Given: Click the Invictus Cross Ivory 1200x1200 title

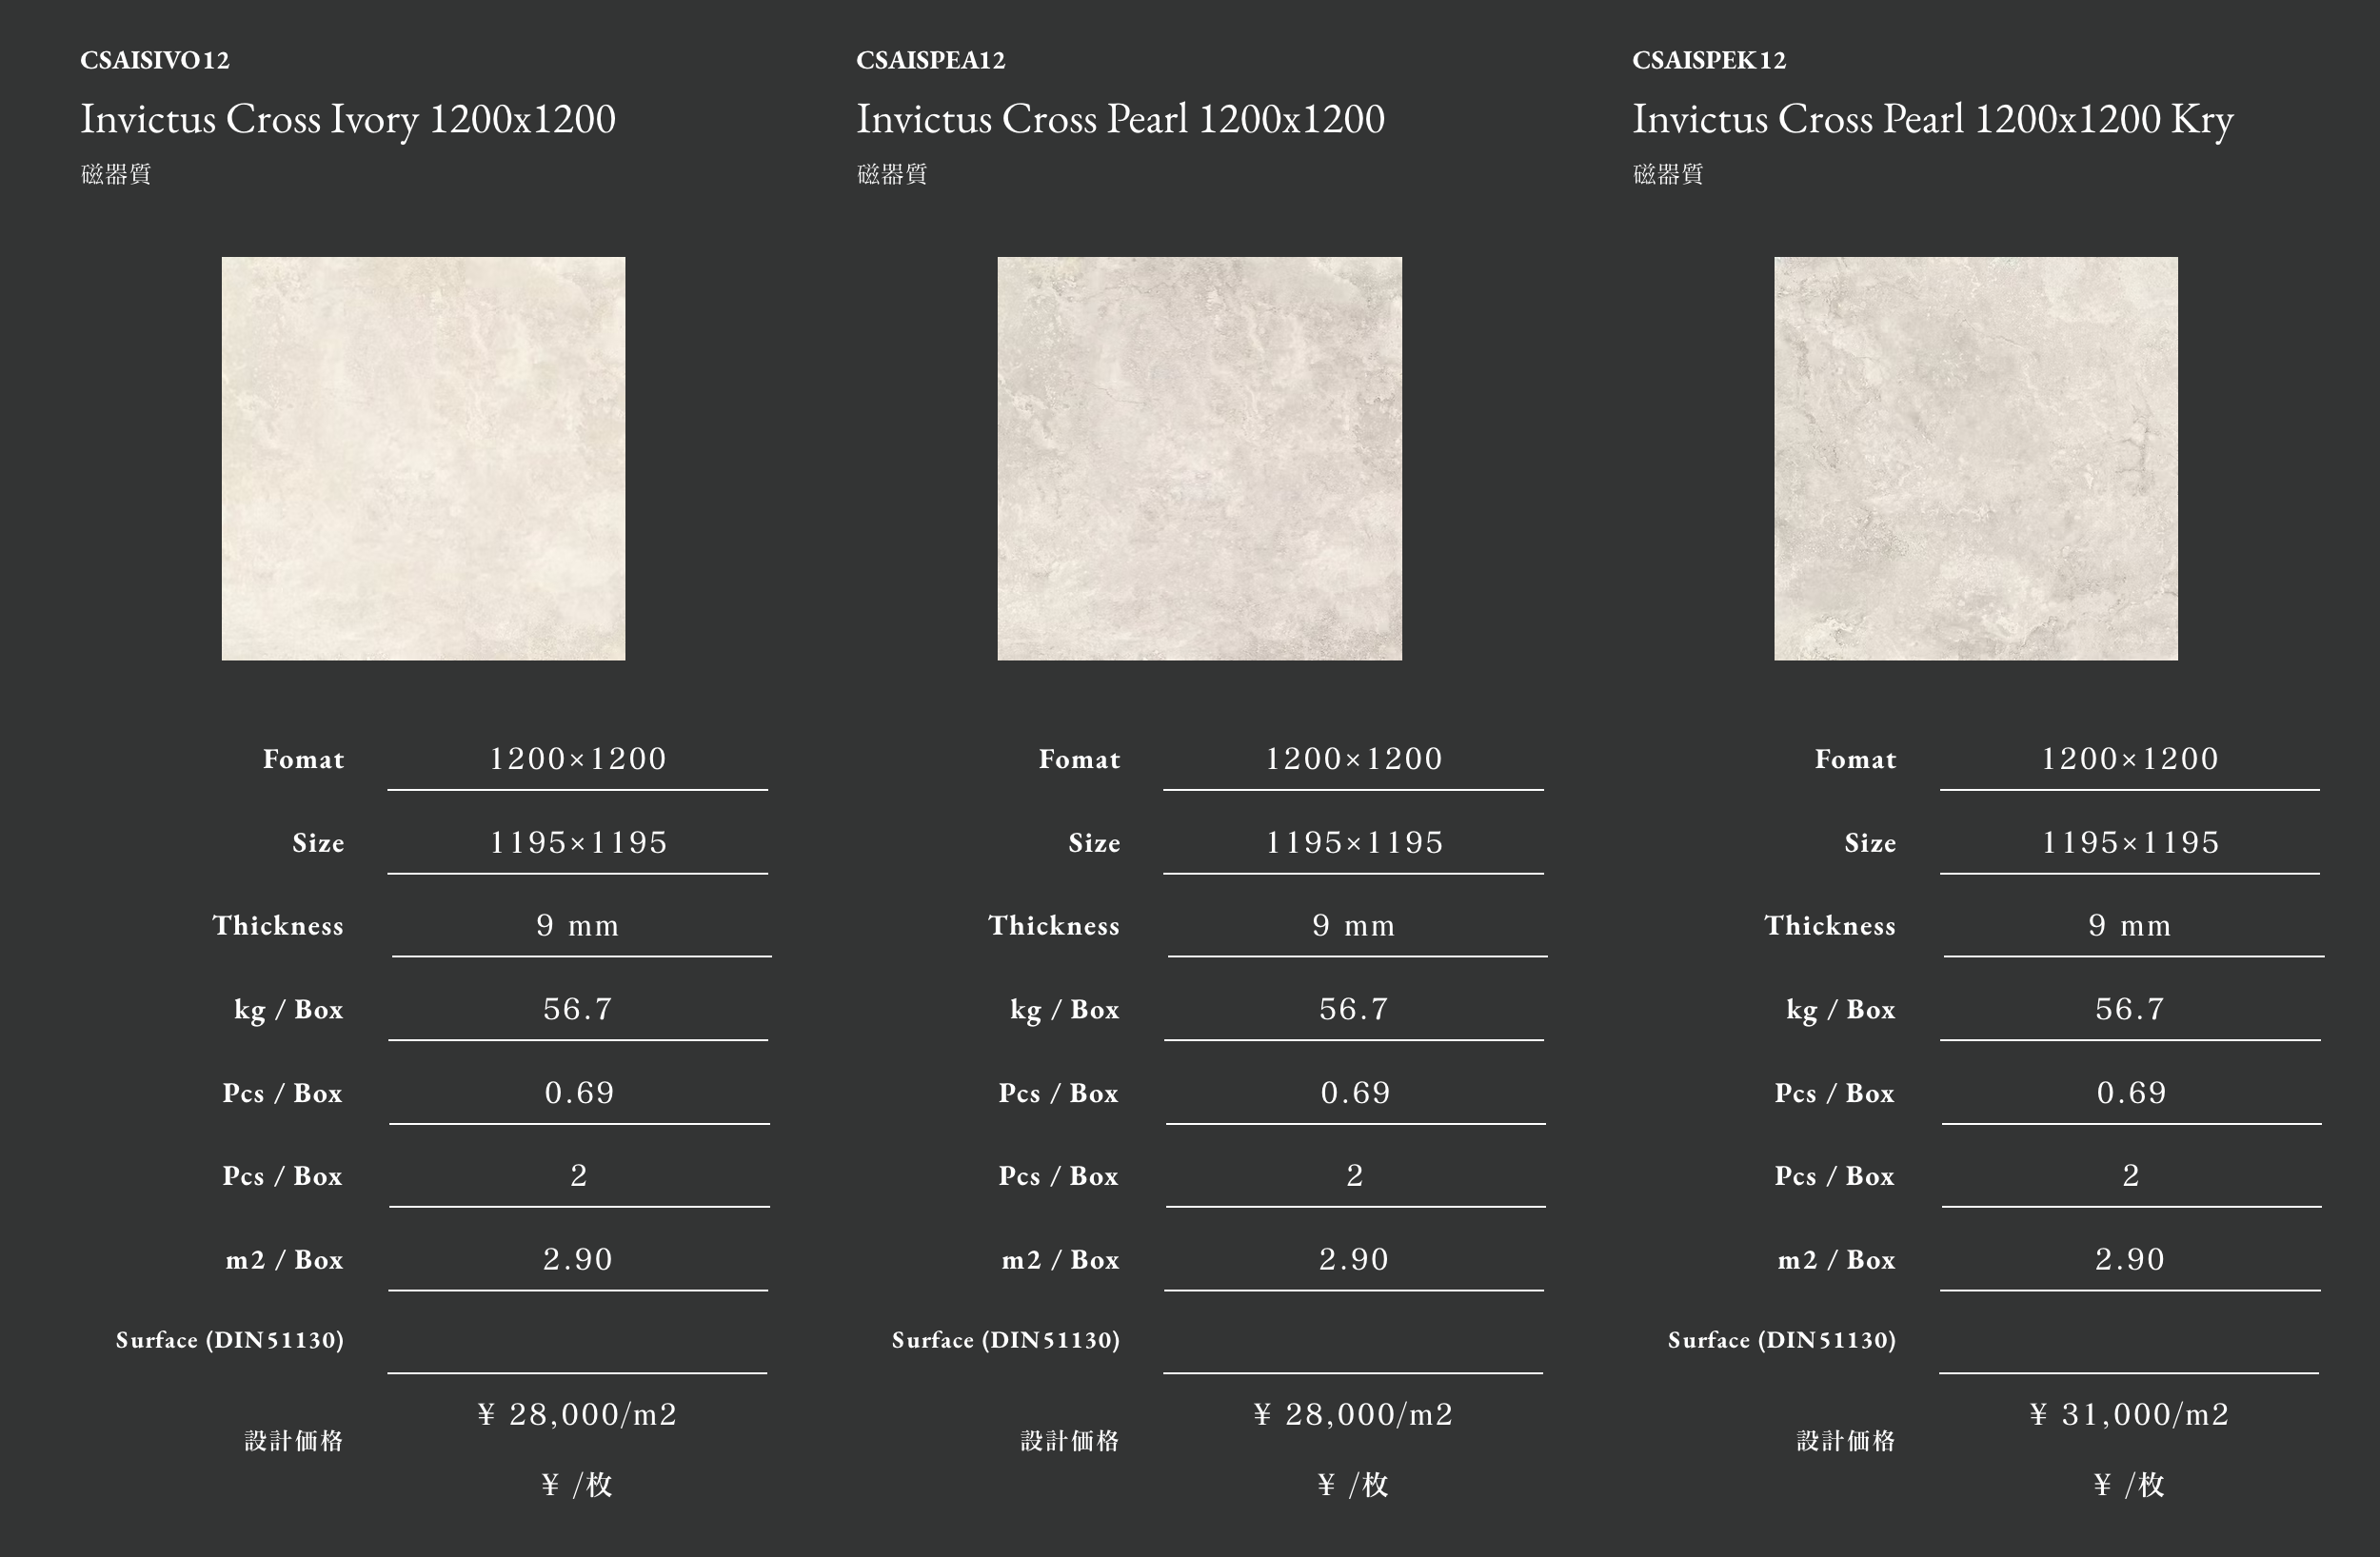Looking at the screenshot, I should tap(348, 119).
